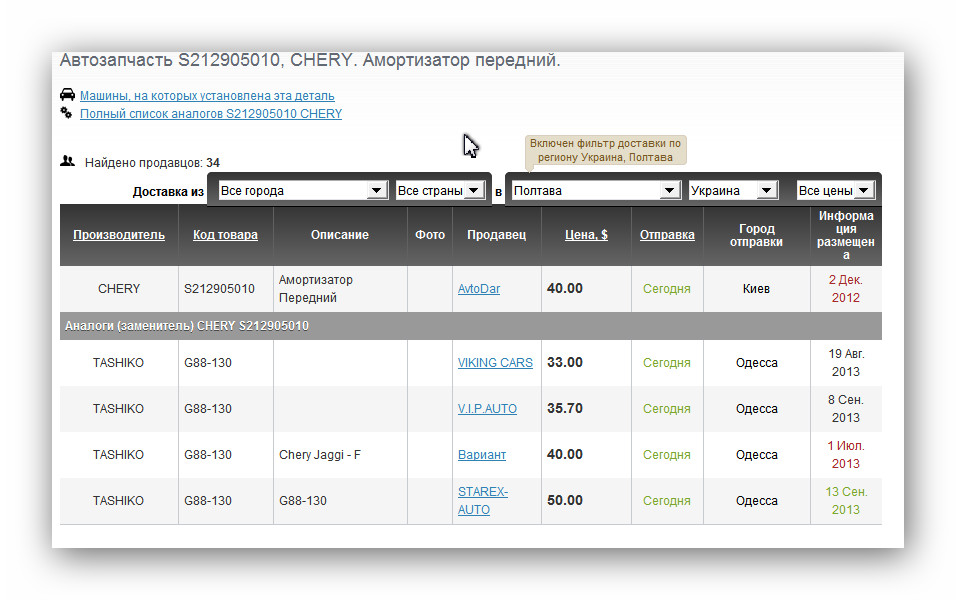Click the '8 Сен. 2013' date cell

pyautogui.click(x=846, y=409)
